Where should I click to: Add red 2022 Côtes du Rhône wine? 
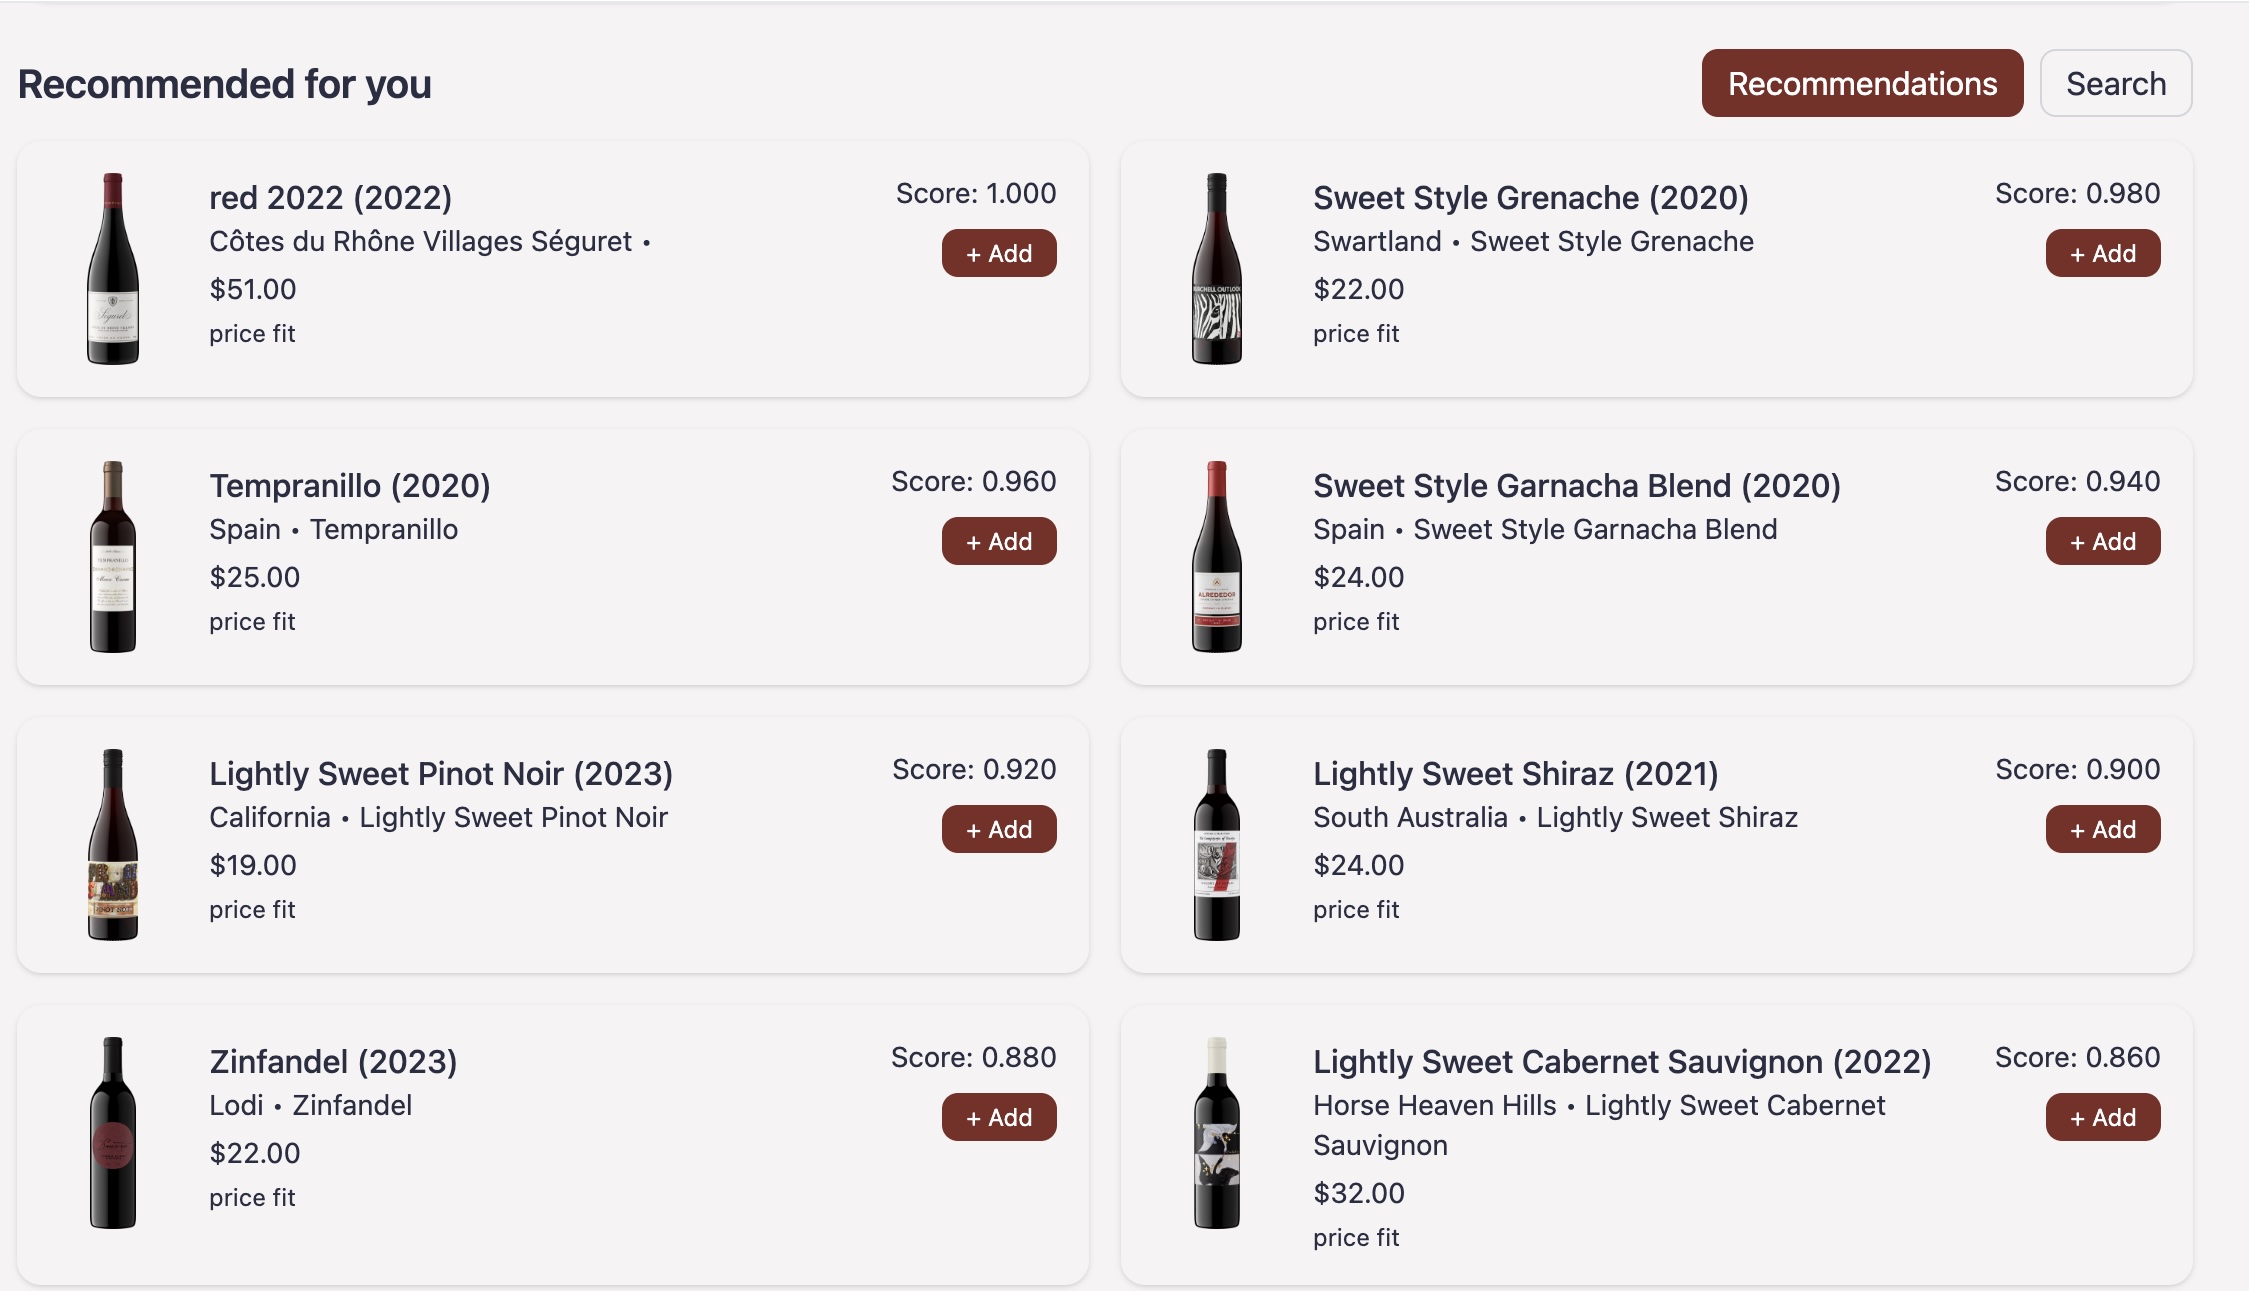[999, 254]
